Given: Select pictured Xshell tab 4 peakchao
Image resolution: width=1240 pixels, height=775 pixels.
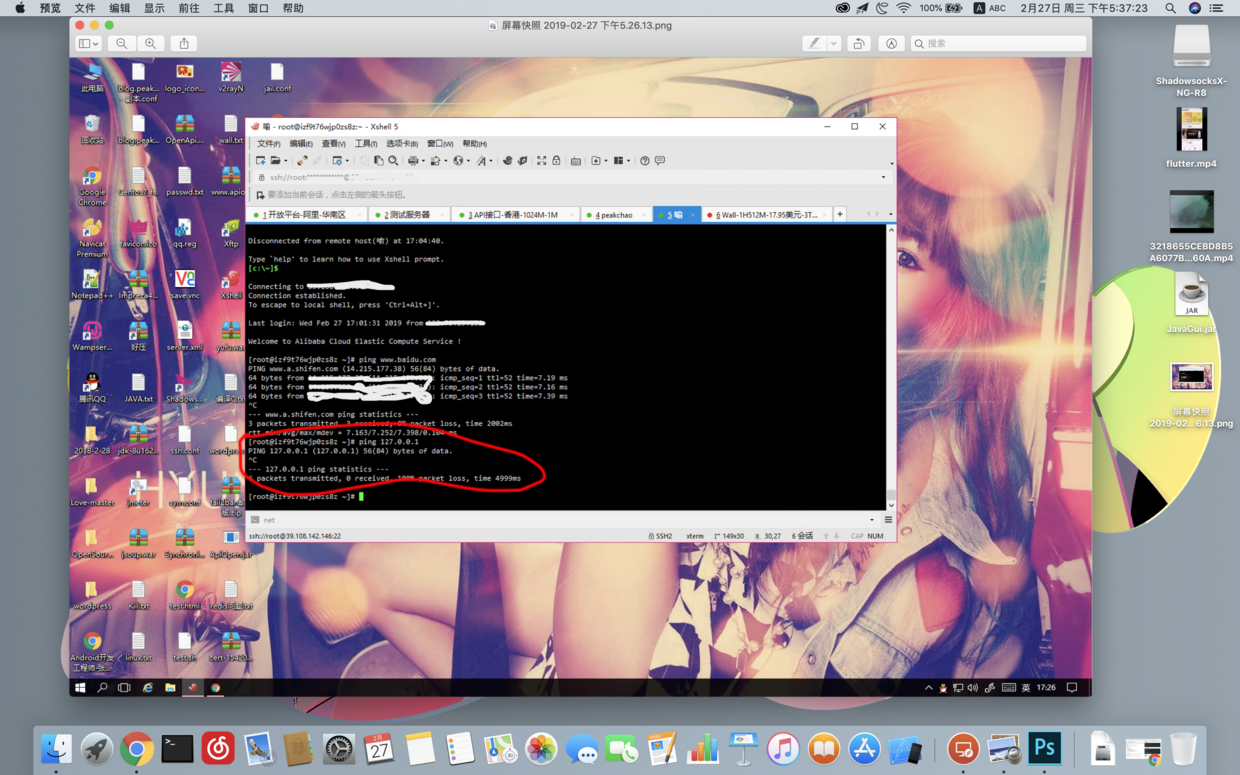Looking at the screenshot, I should (x=616, y=214).
